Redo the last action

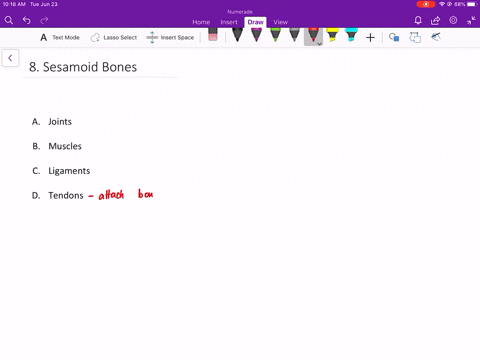click(44, 21)
